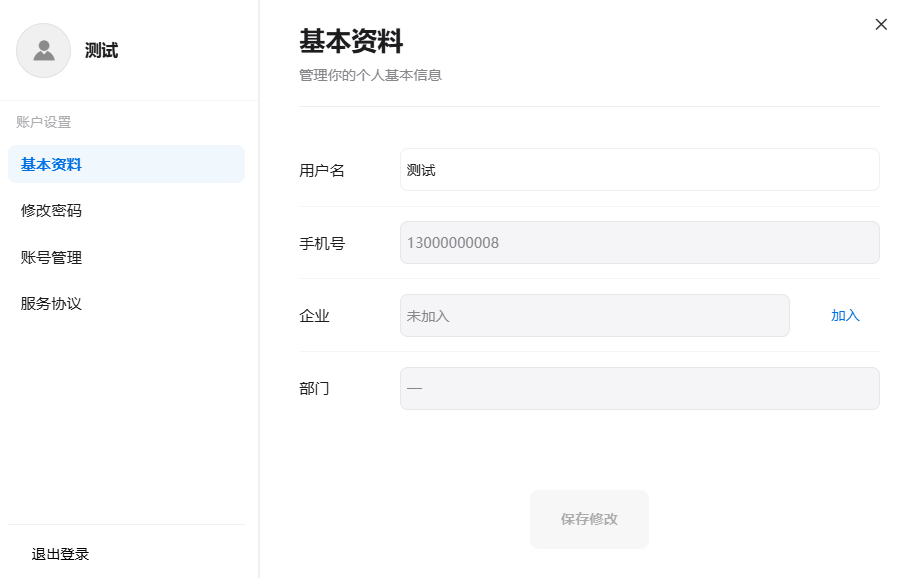The width and height of the screenshot is (911, 578).
Task: Click the 保存修改 button
Action: tap(589, 519)
